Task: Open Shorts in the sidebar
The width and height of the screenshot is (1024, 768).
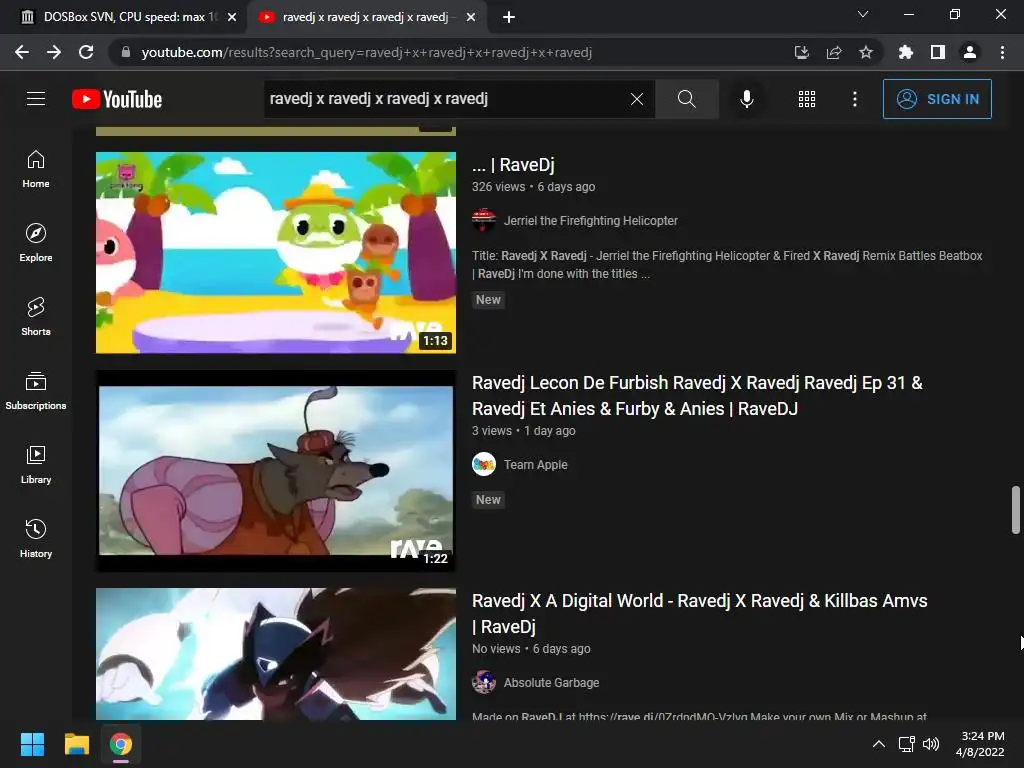Action: tap(36, 317)
